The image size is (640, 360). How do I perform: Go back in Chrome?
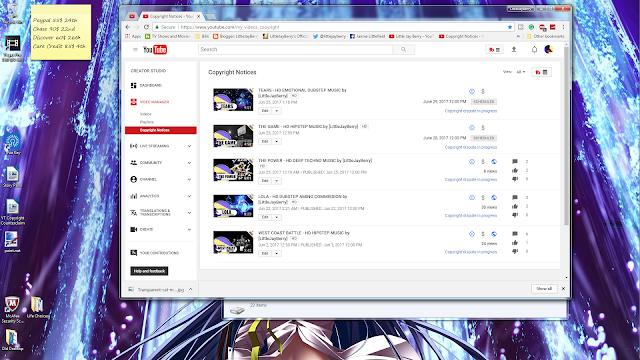pos(128,27)
